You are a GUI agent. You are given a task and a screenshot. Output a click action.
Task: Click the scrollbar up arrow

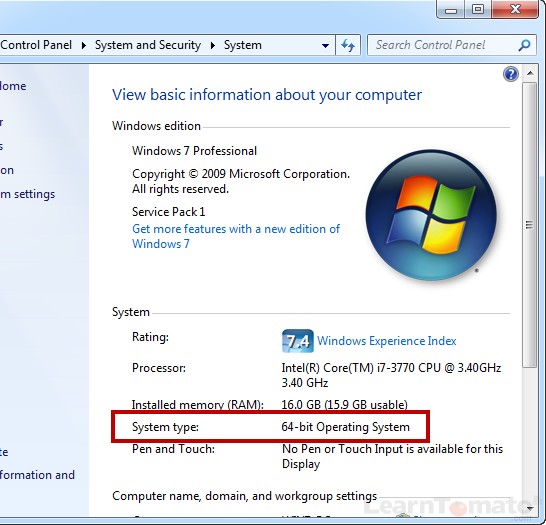click(530, 73)
